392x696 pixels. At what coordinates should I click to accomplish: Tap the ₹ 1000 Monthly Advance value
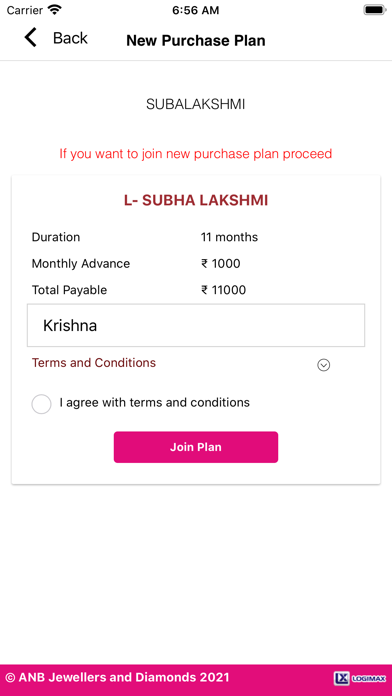click(x=221, y=264)
